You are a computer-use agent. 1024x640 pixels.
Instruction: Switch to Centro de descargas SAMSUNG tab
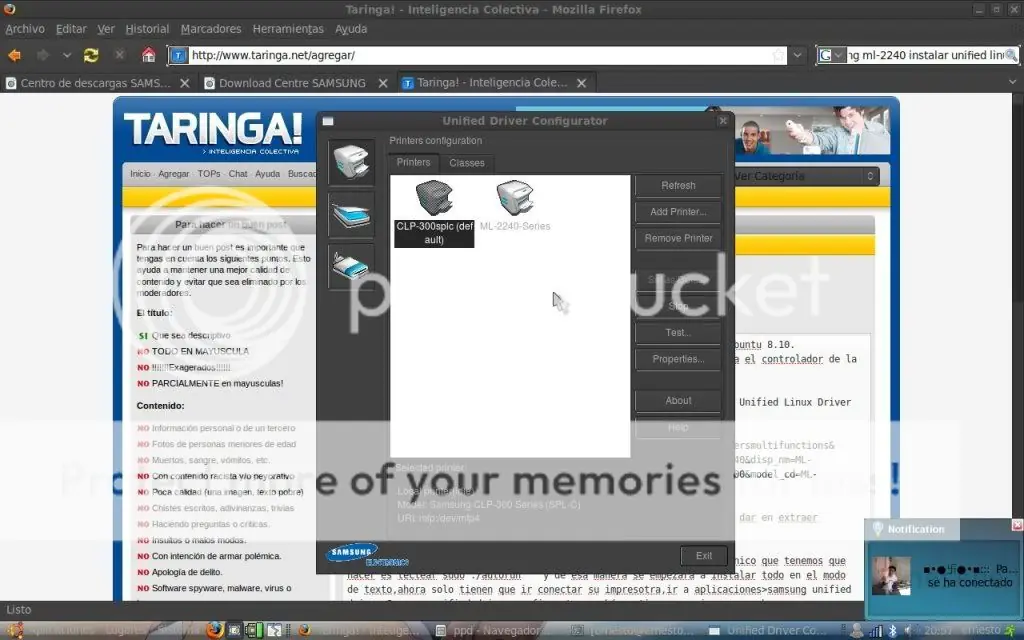pos(97,83)
